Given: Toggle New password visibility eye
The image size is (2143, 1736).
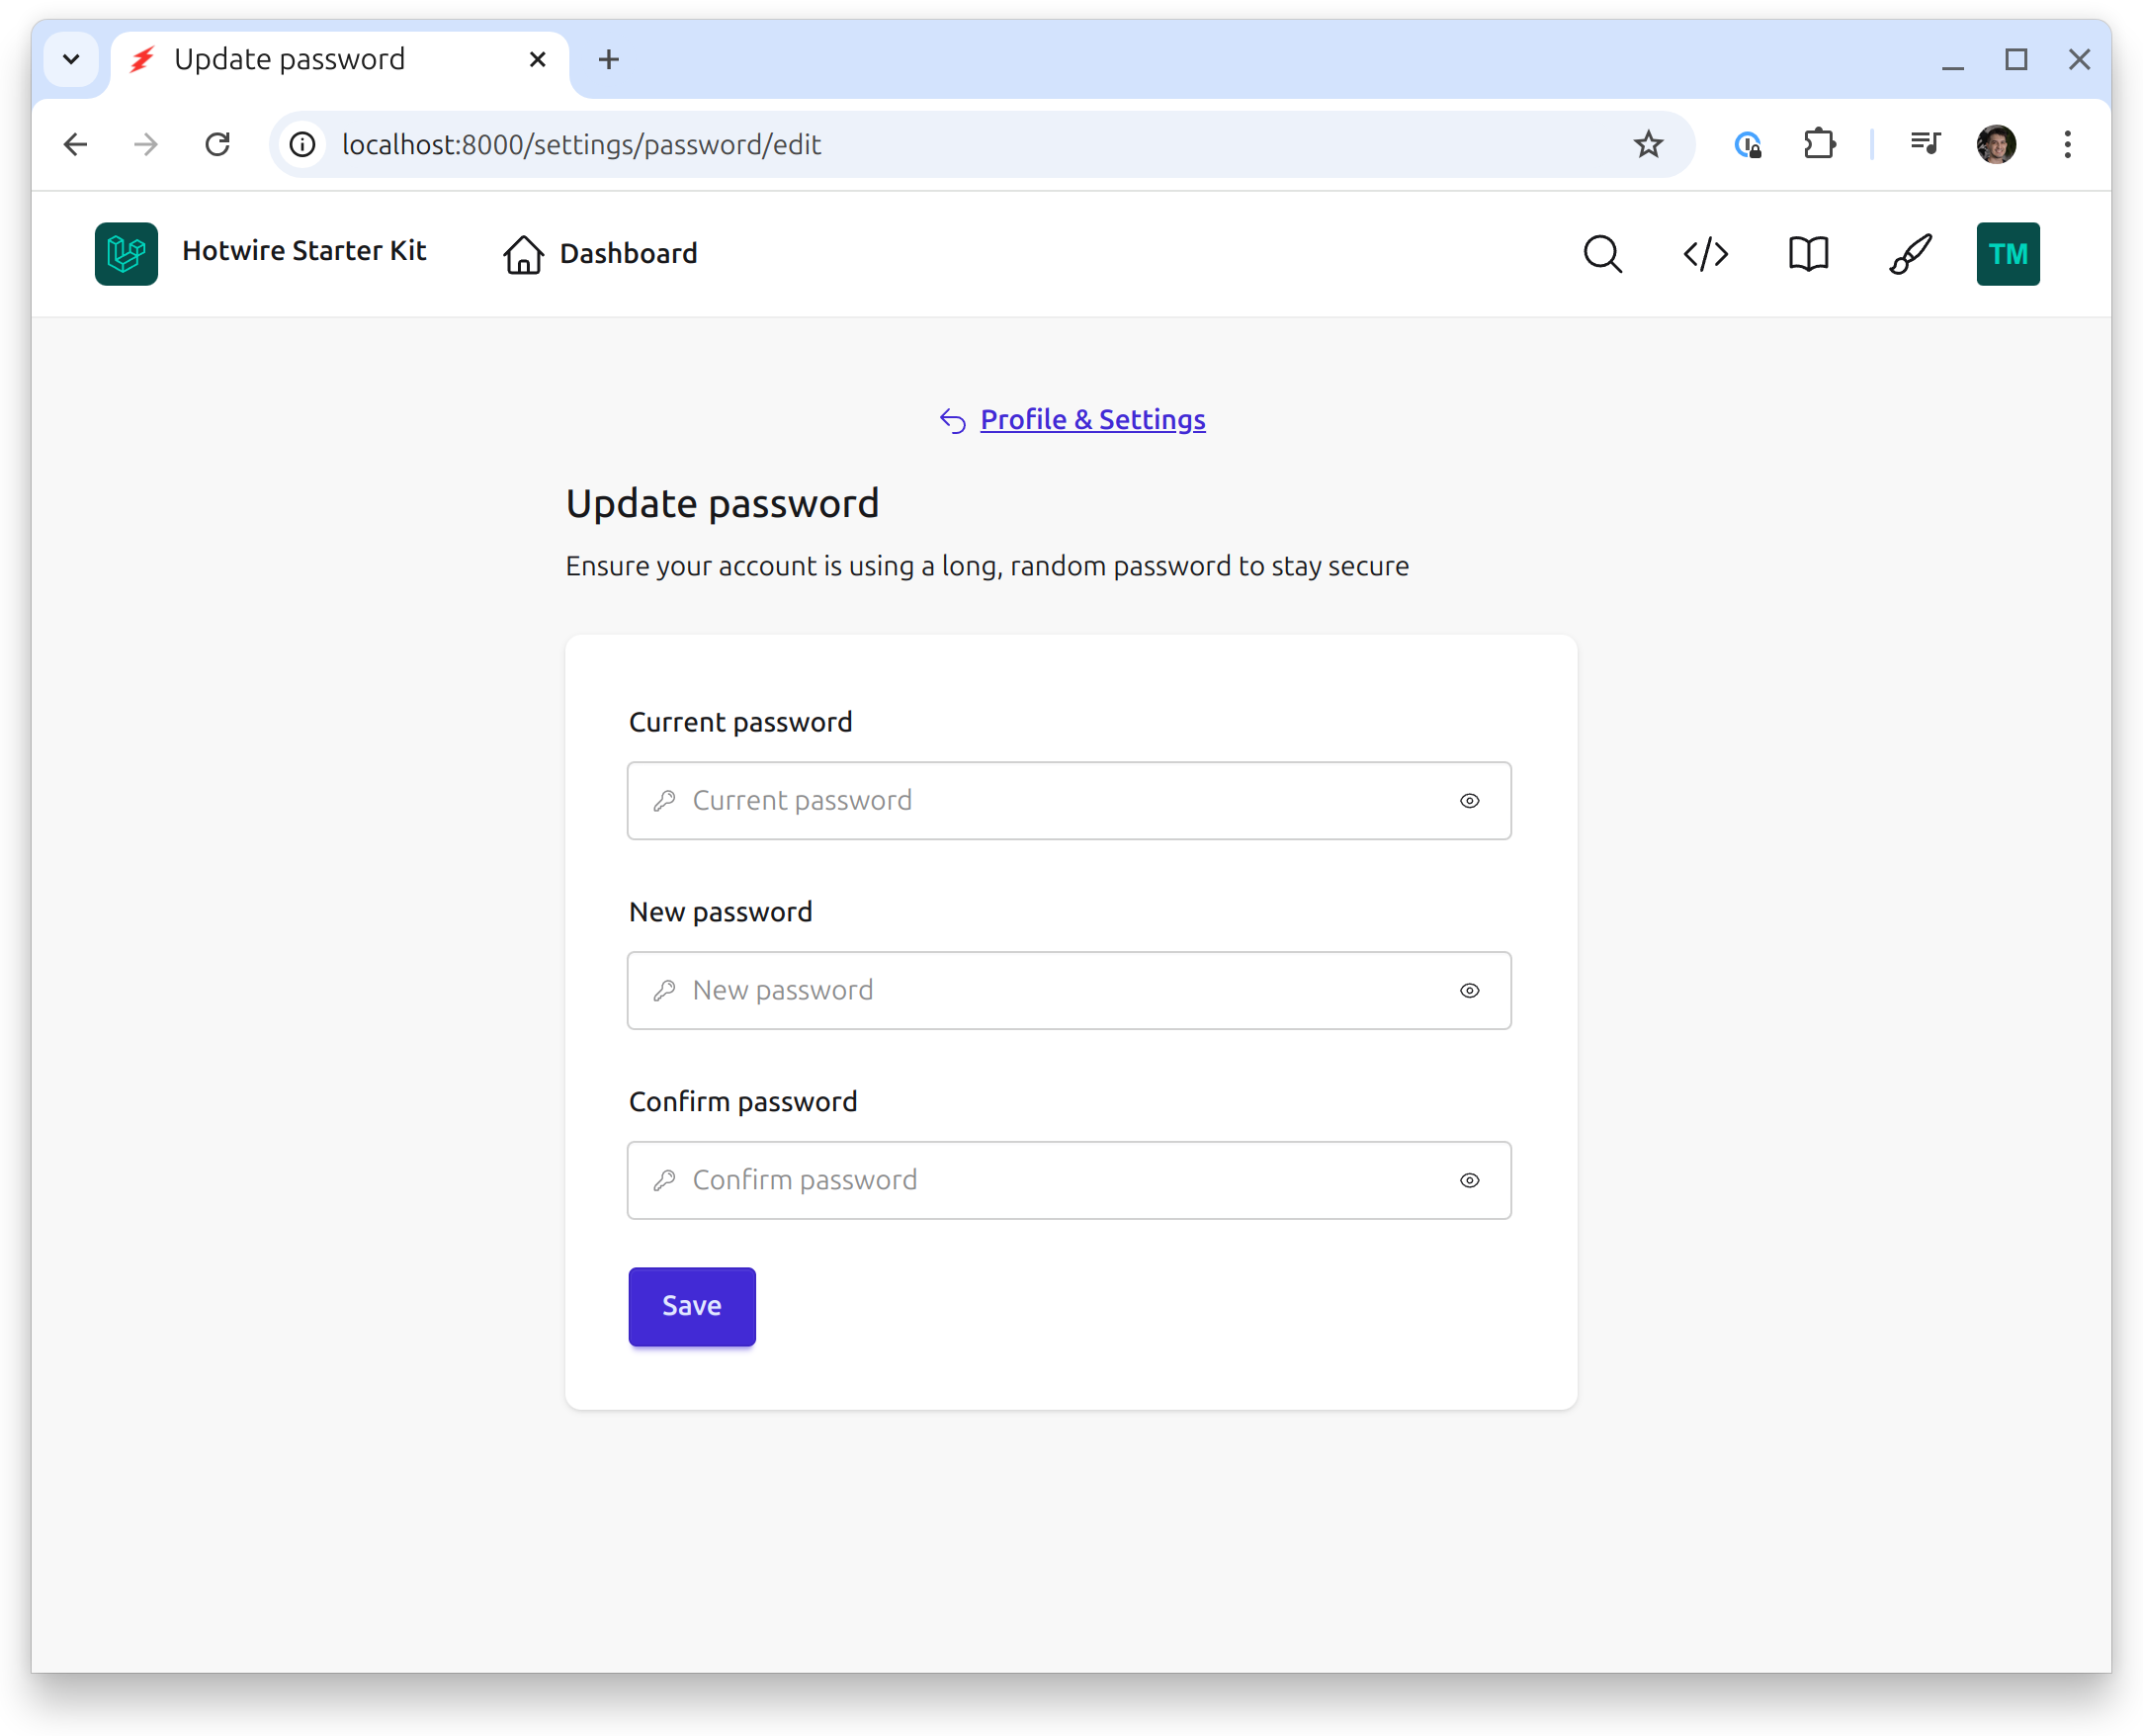Looking at the screenshot, I should 1469,991.
